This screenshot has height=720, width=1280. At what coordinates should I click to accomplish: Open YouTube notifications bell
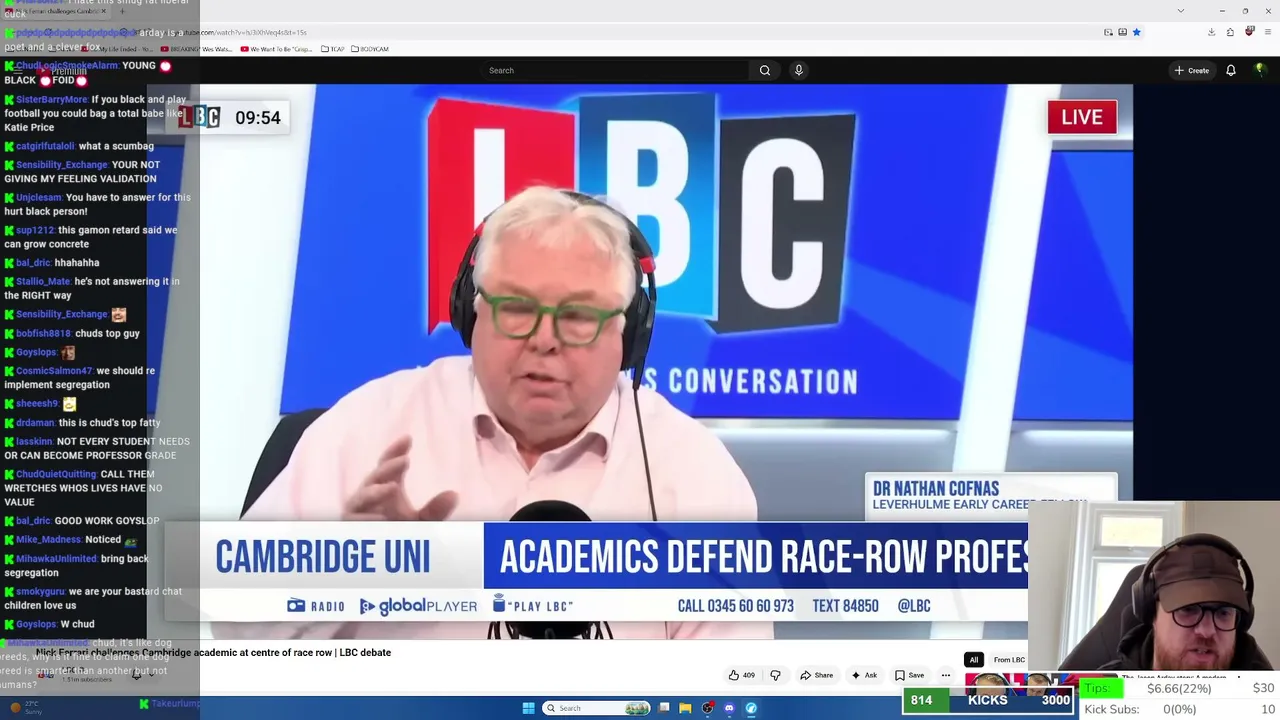[1231, 70]
